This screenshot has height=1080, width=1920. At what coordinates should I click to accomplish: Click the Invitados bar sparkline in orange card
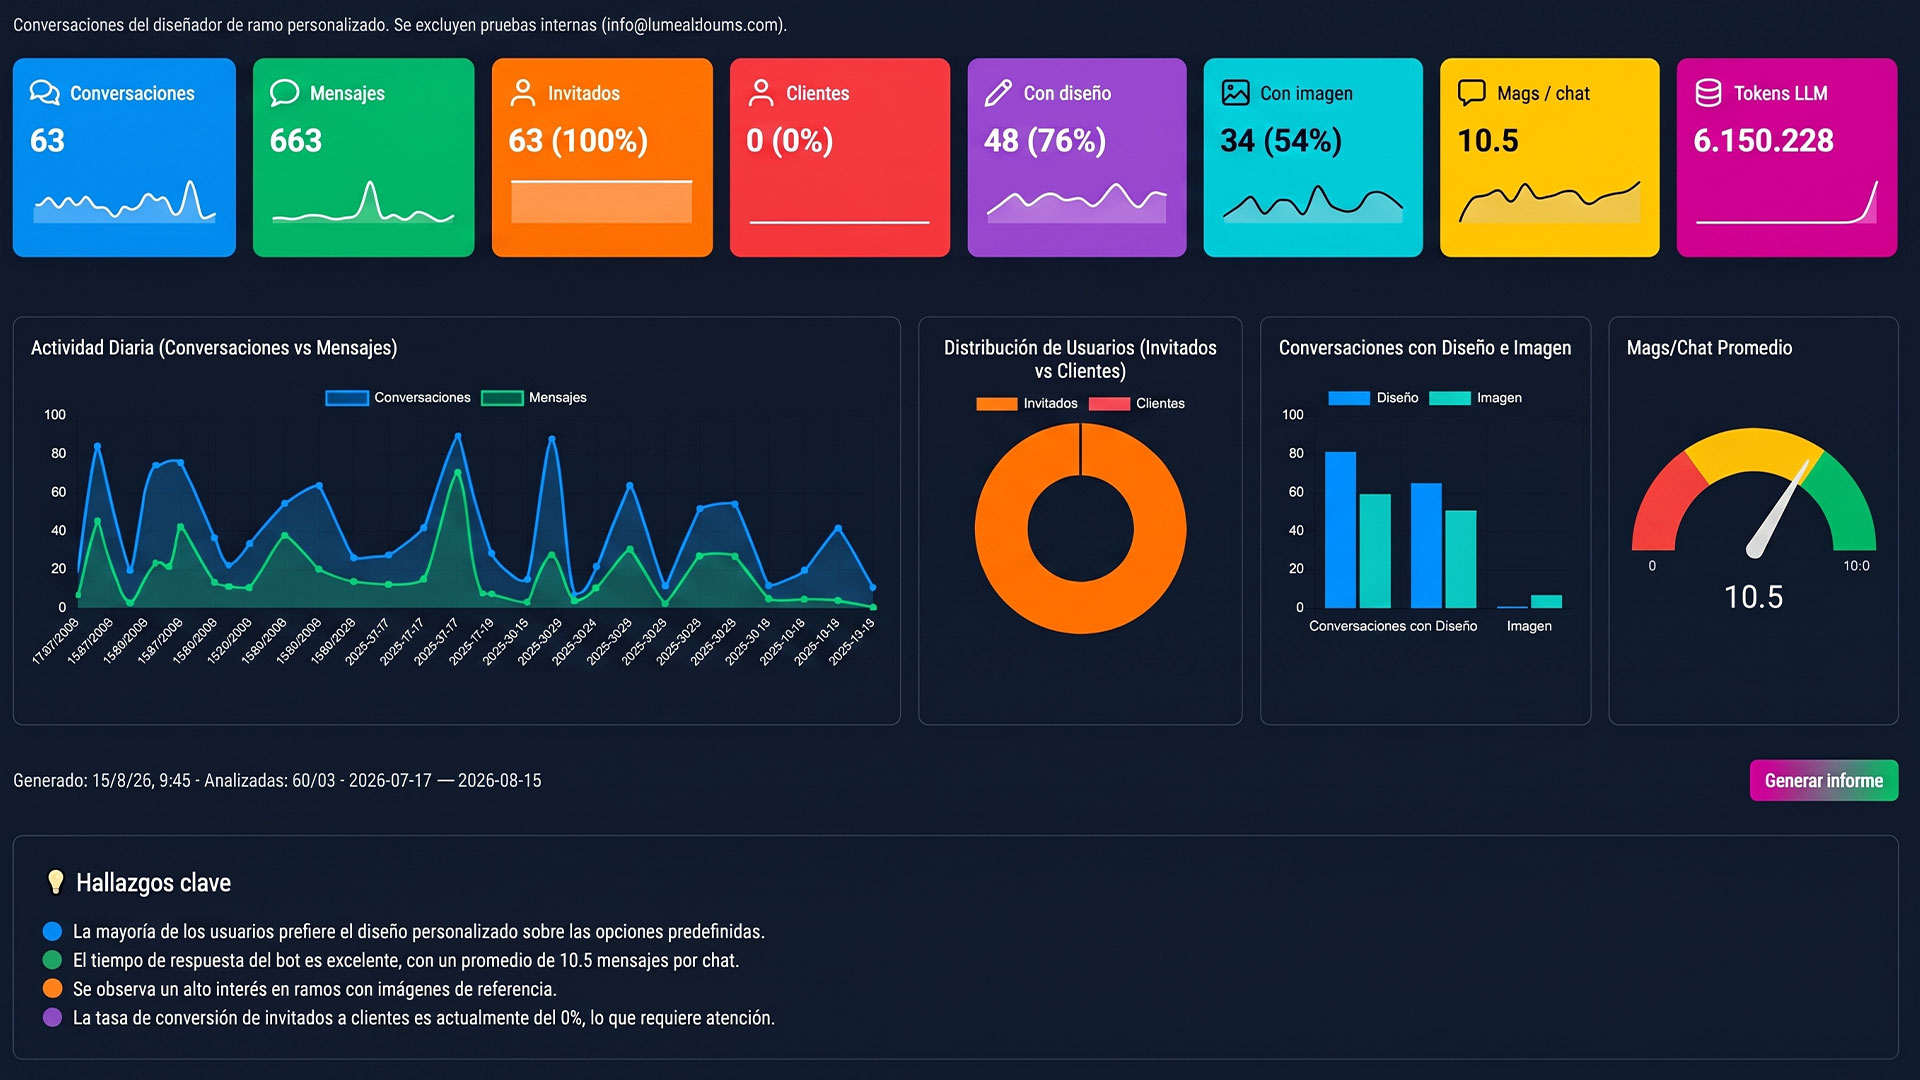[601, 202]
